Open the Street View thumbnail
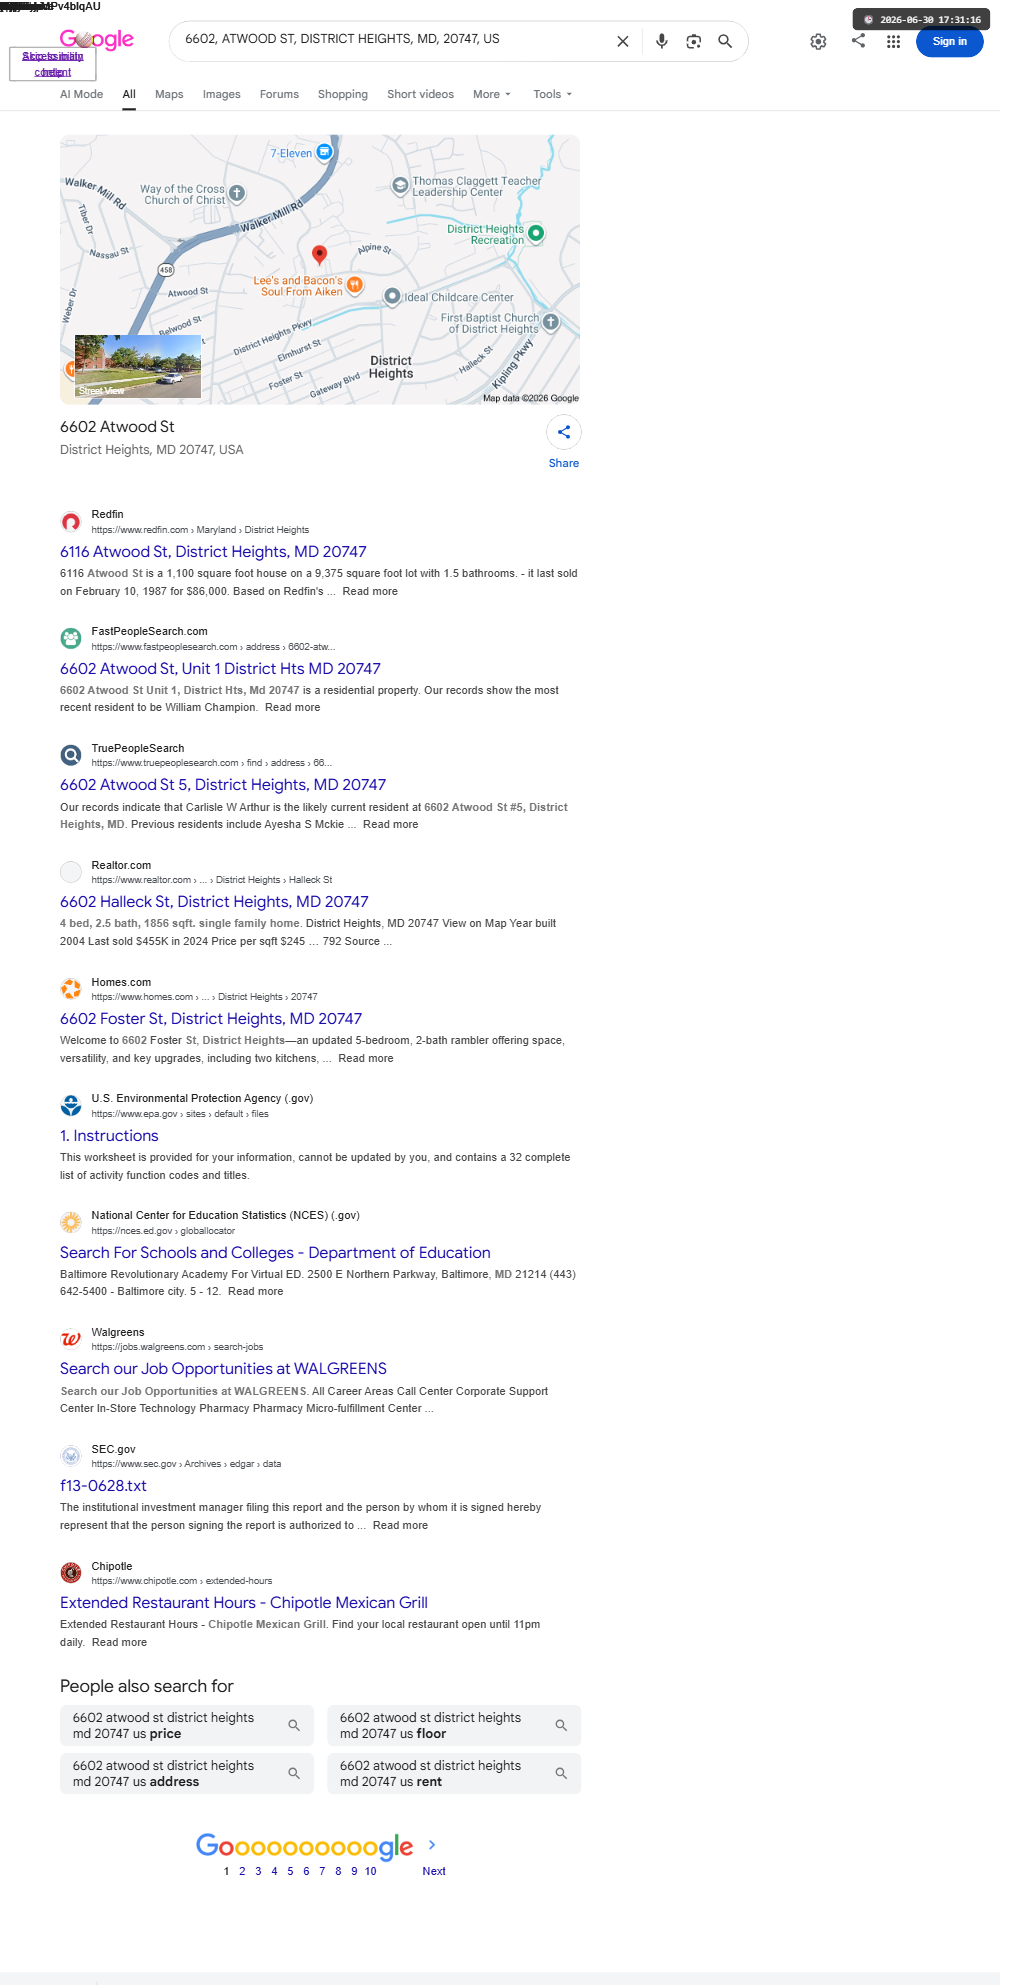 [x=138, y=367]
